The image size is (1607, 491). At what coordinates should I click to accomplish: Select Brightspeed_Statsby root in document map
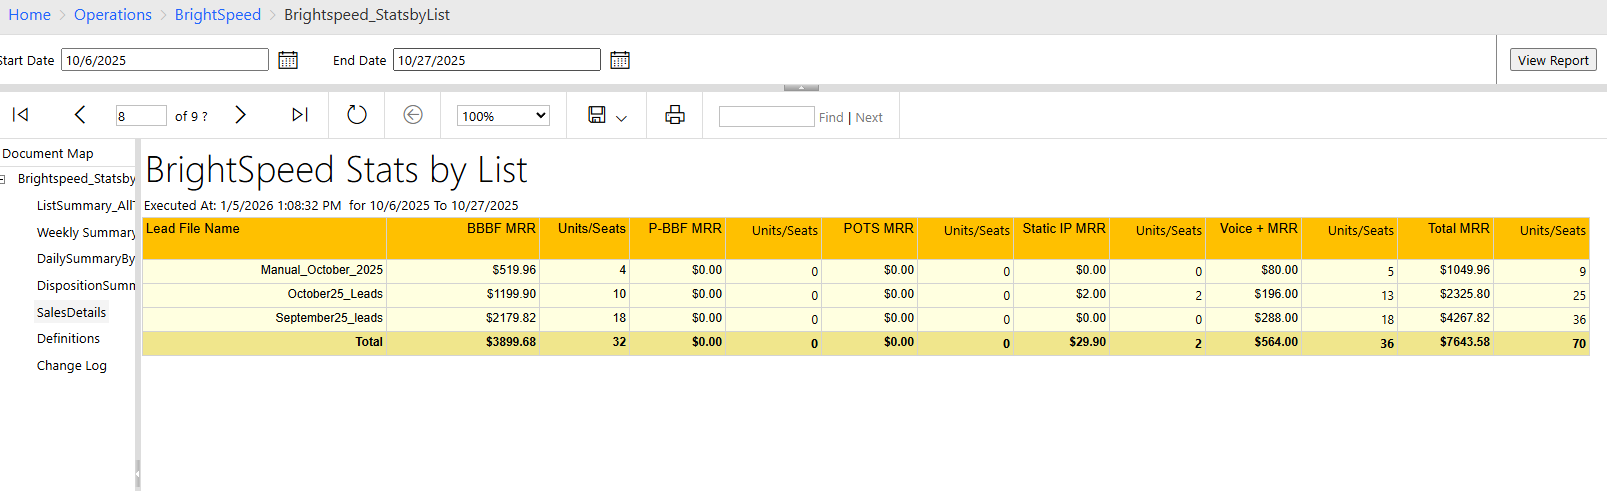(76, 178)
